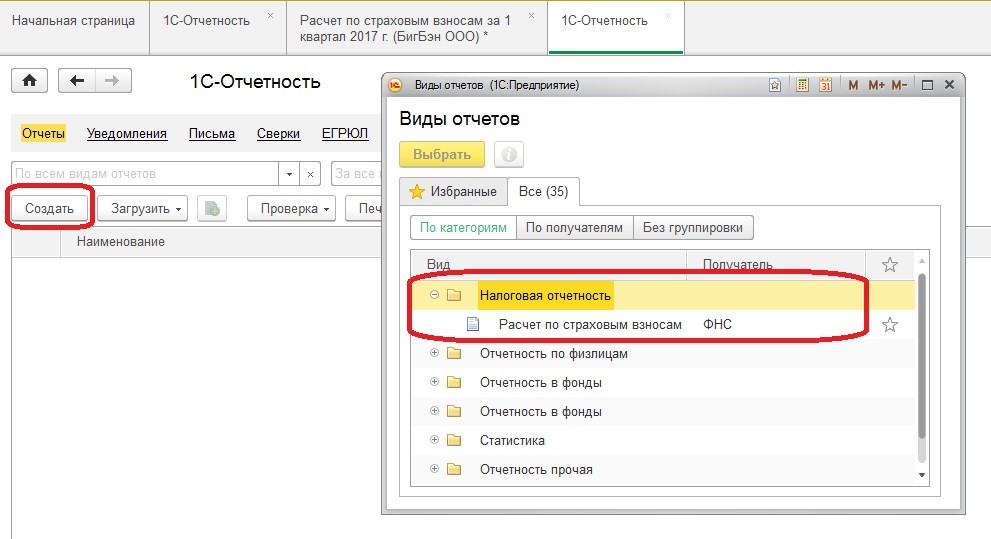Click the Получатель column header

pos(775,265)
